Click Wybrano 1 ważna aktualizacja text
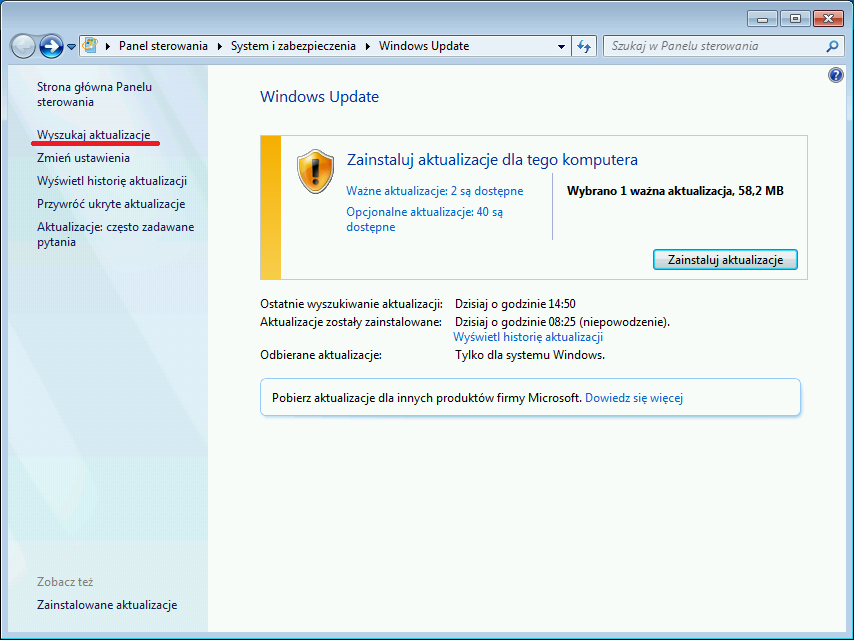The image size is (854, 640). point(675,191)
